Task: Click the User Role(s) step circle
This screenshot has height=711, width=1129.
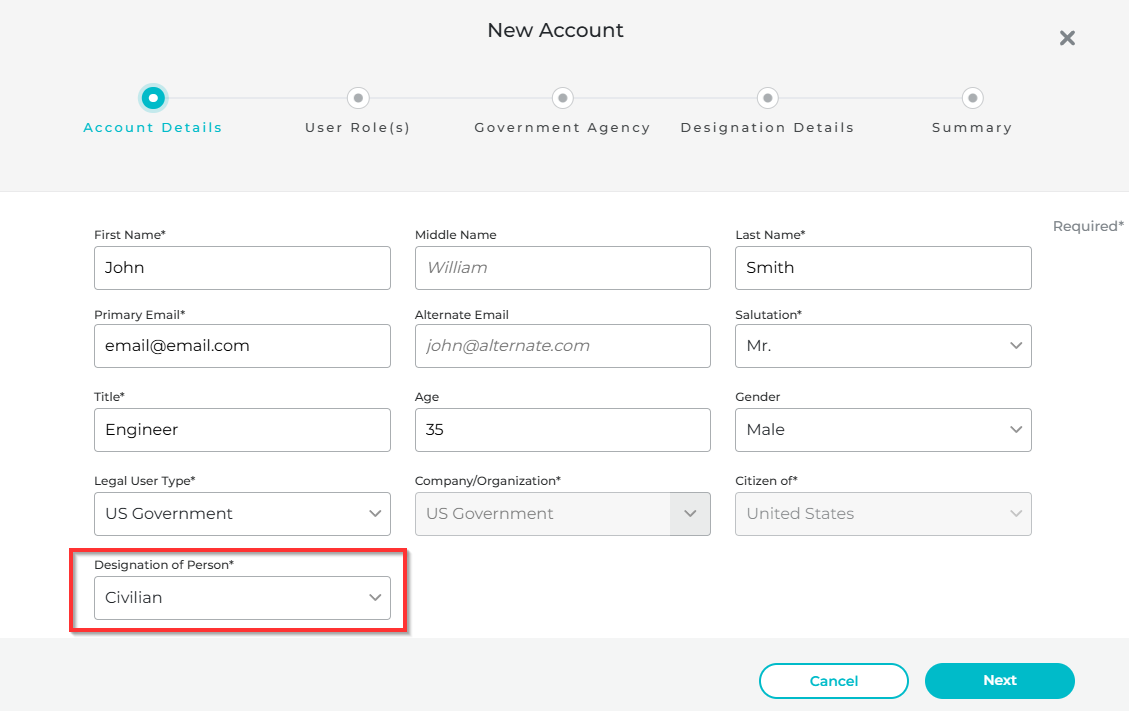Action: point(358,98)
